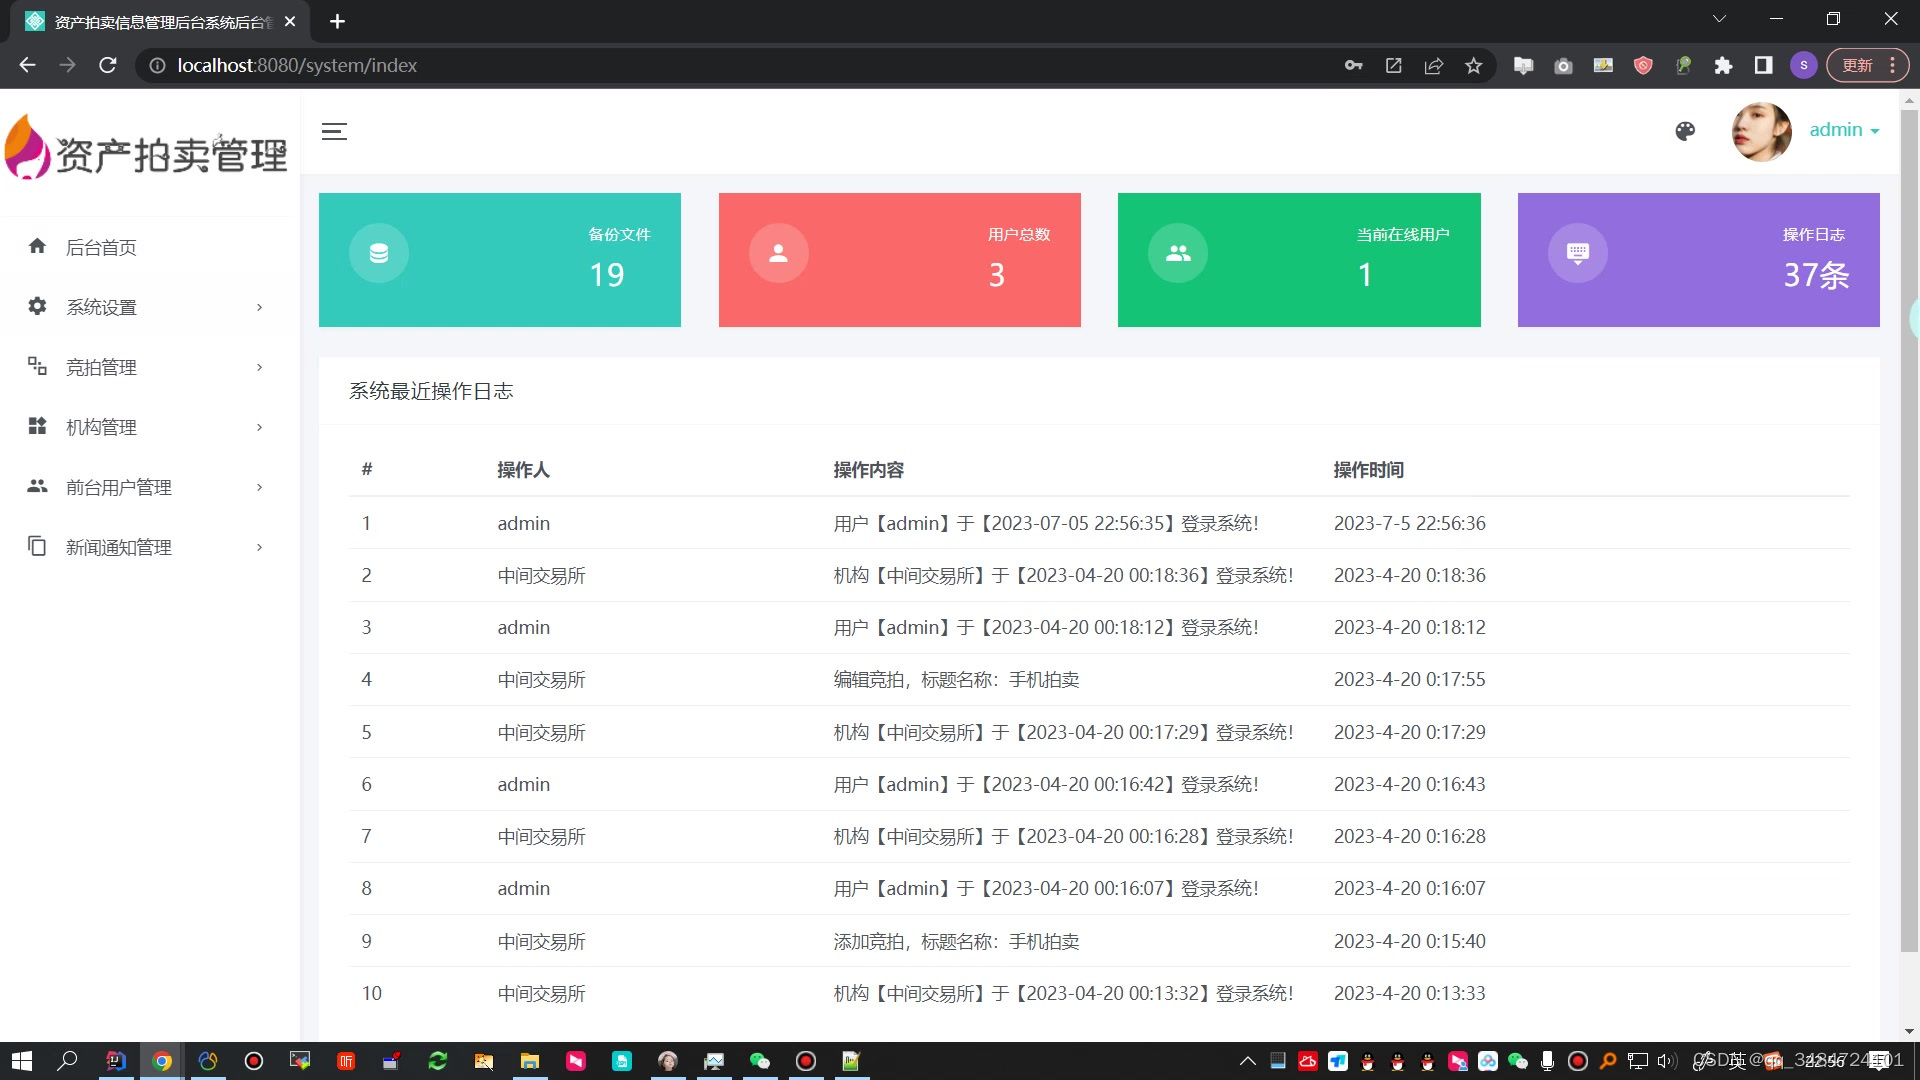Screen dimensions: 1920x1080
Task: Open 新闻通知管理 menu item
Action: tap(119, 547)
